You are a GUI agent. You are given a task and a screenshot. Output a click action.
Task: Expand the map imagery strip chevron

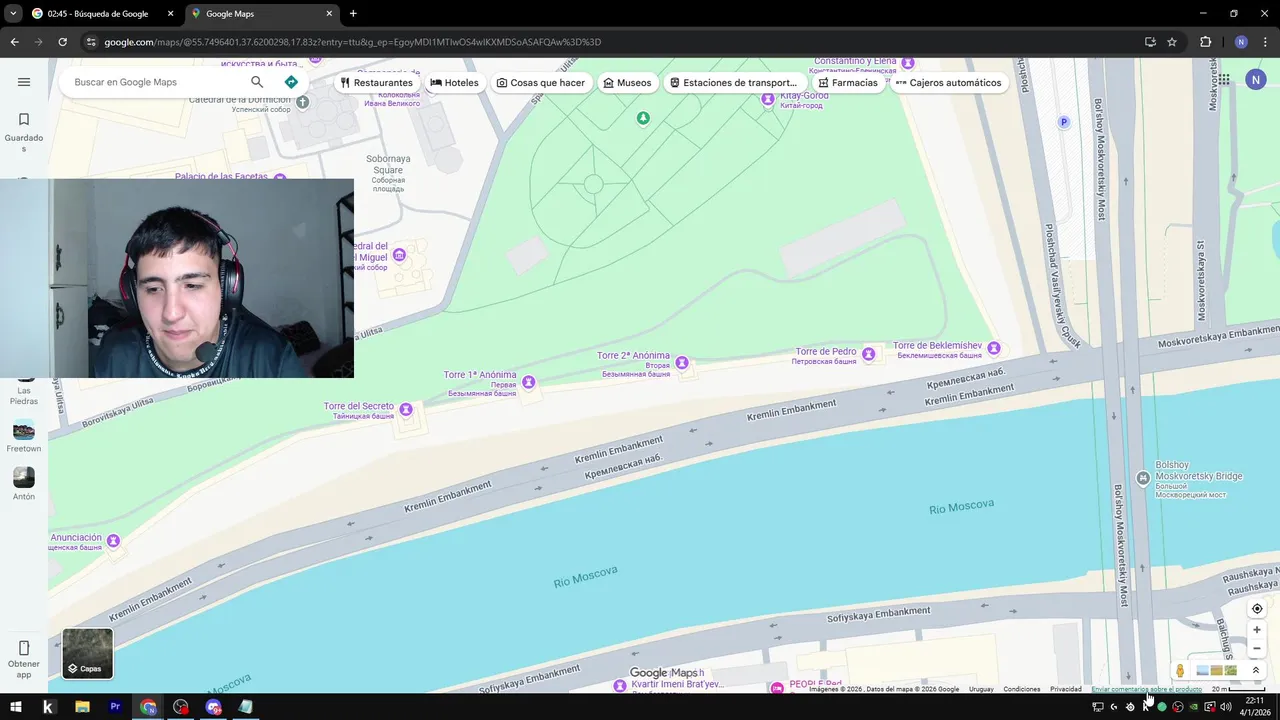coord(1256,671)
